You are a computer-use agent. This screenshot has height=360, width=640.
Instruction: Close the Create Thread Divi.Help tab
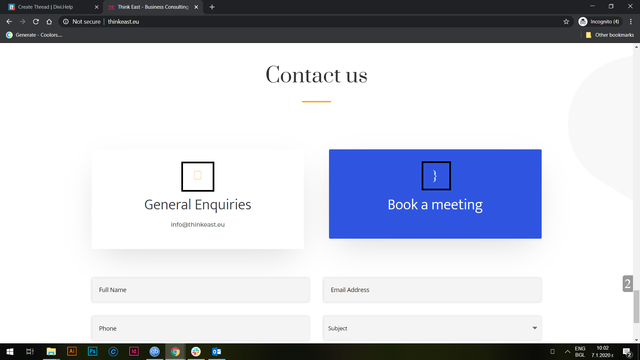point(97,7)
